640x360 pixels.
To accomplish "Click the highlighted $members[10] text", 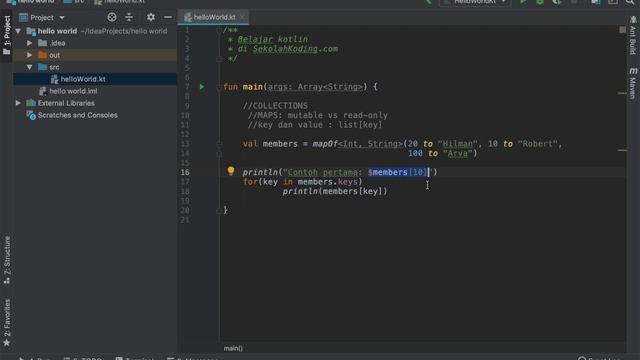I will 398,172.
